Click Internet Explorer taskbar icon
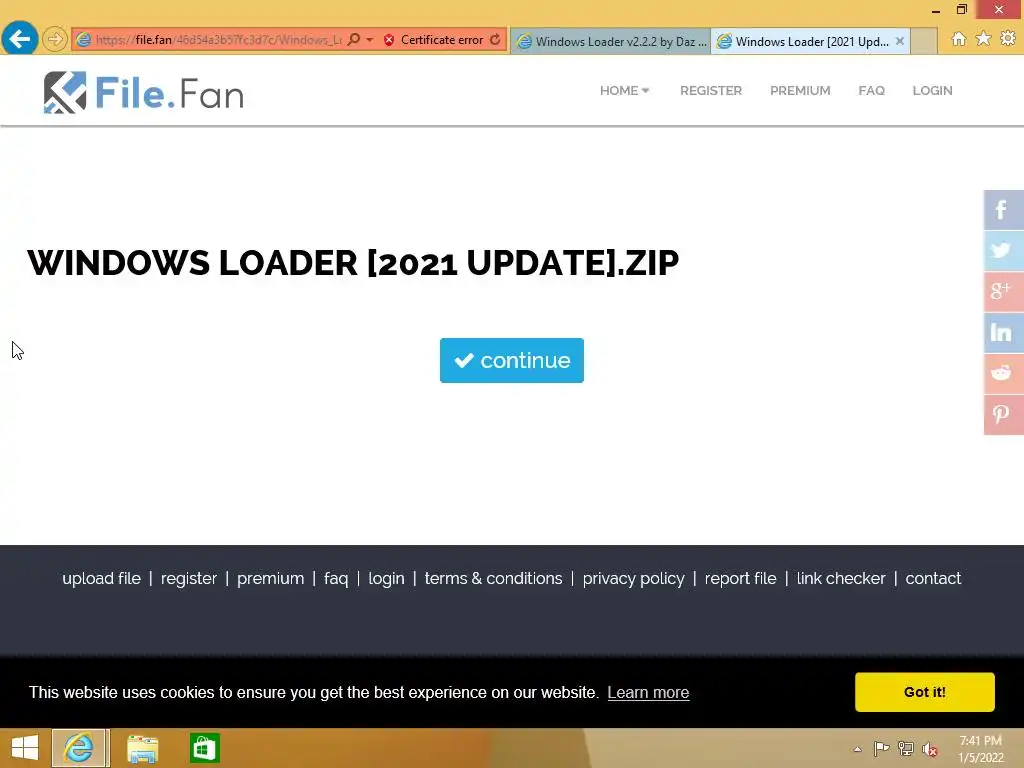Image resolution: width=1024 pixels, height=768 pixels. point(80,748)
